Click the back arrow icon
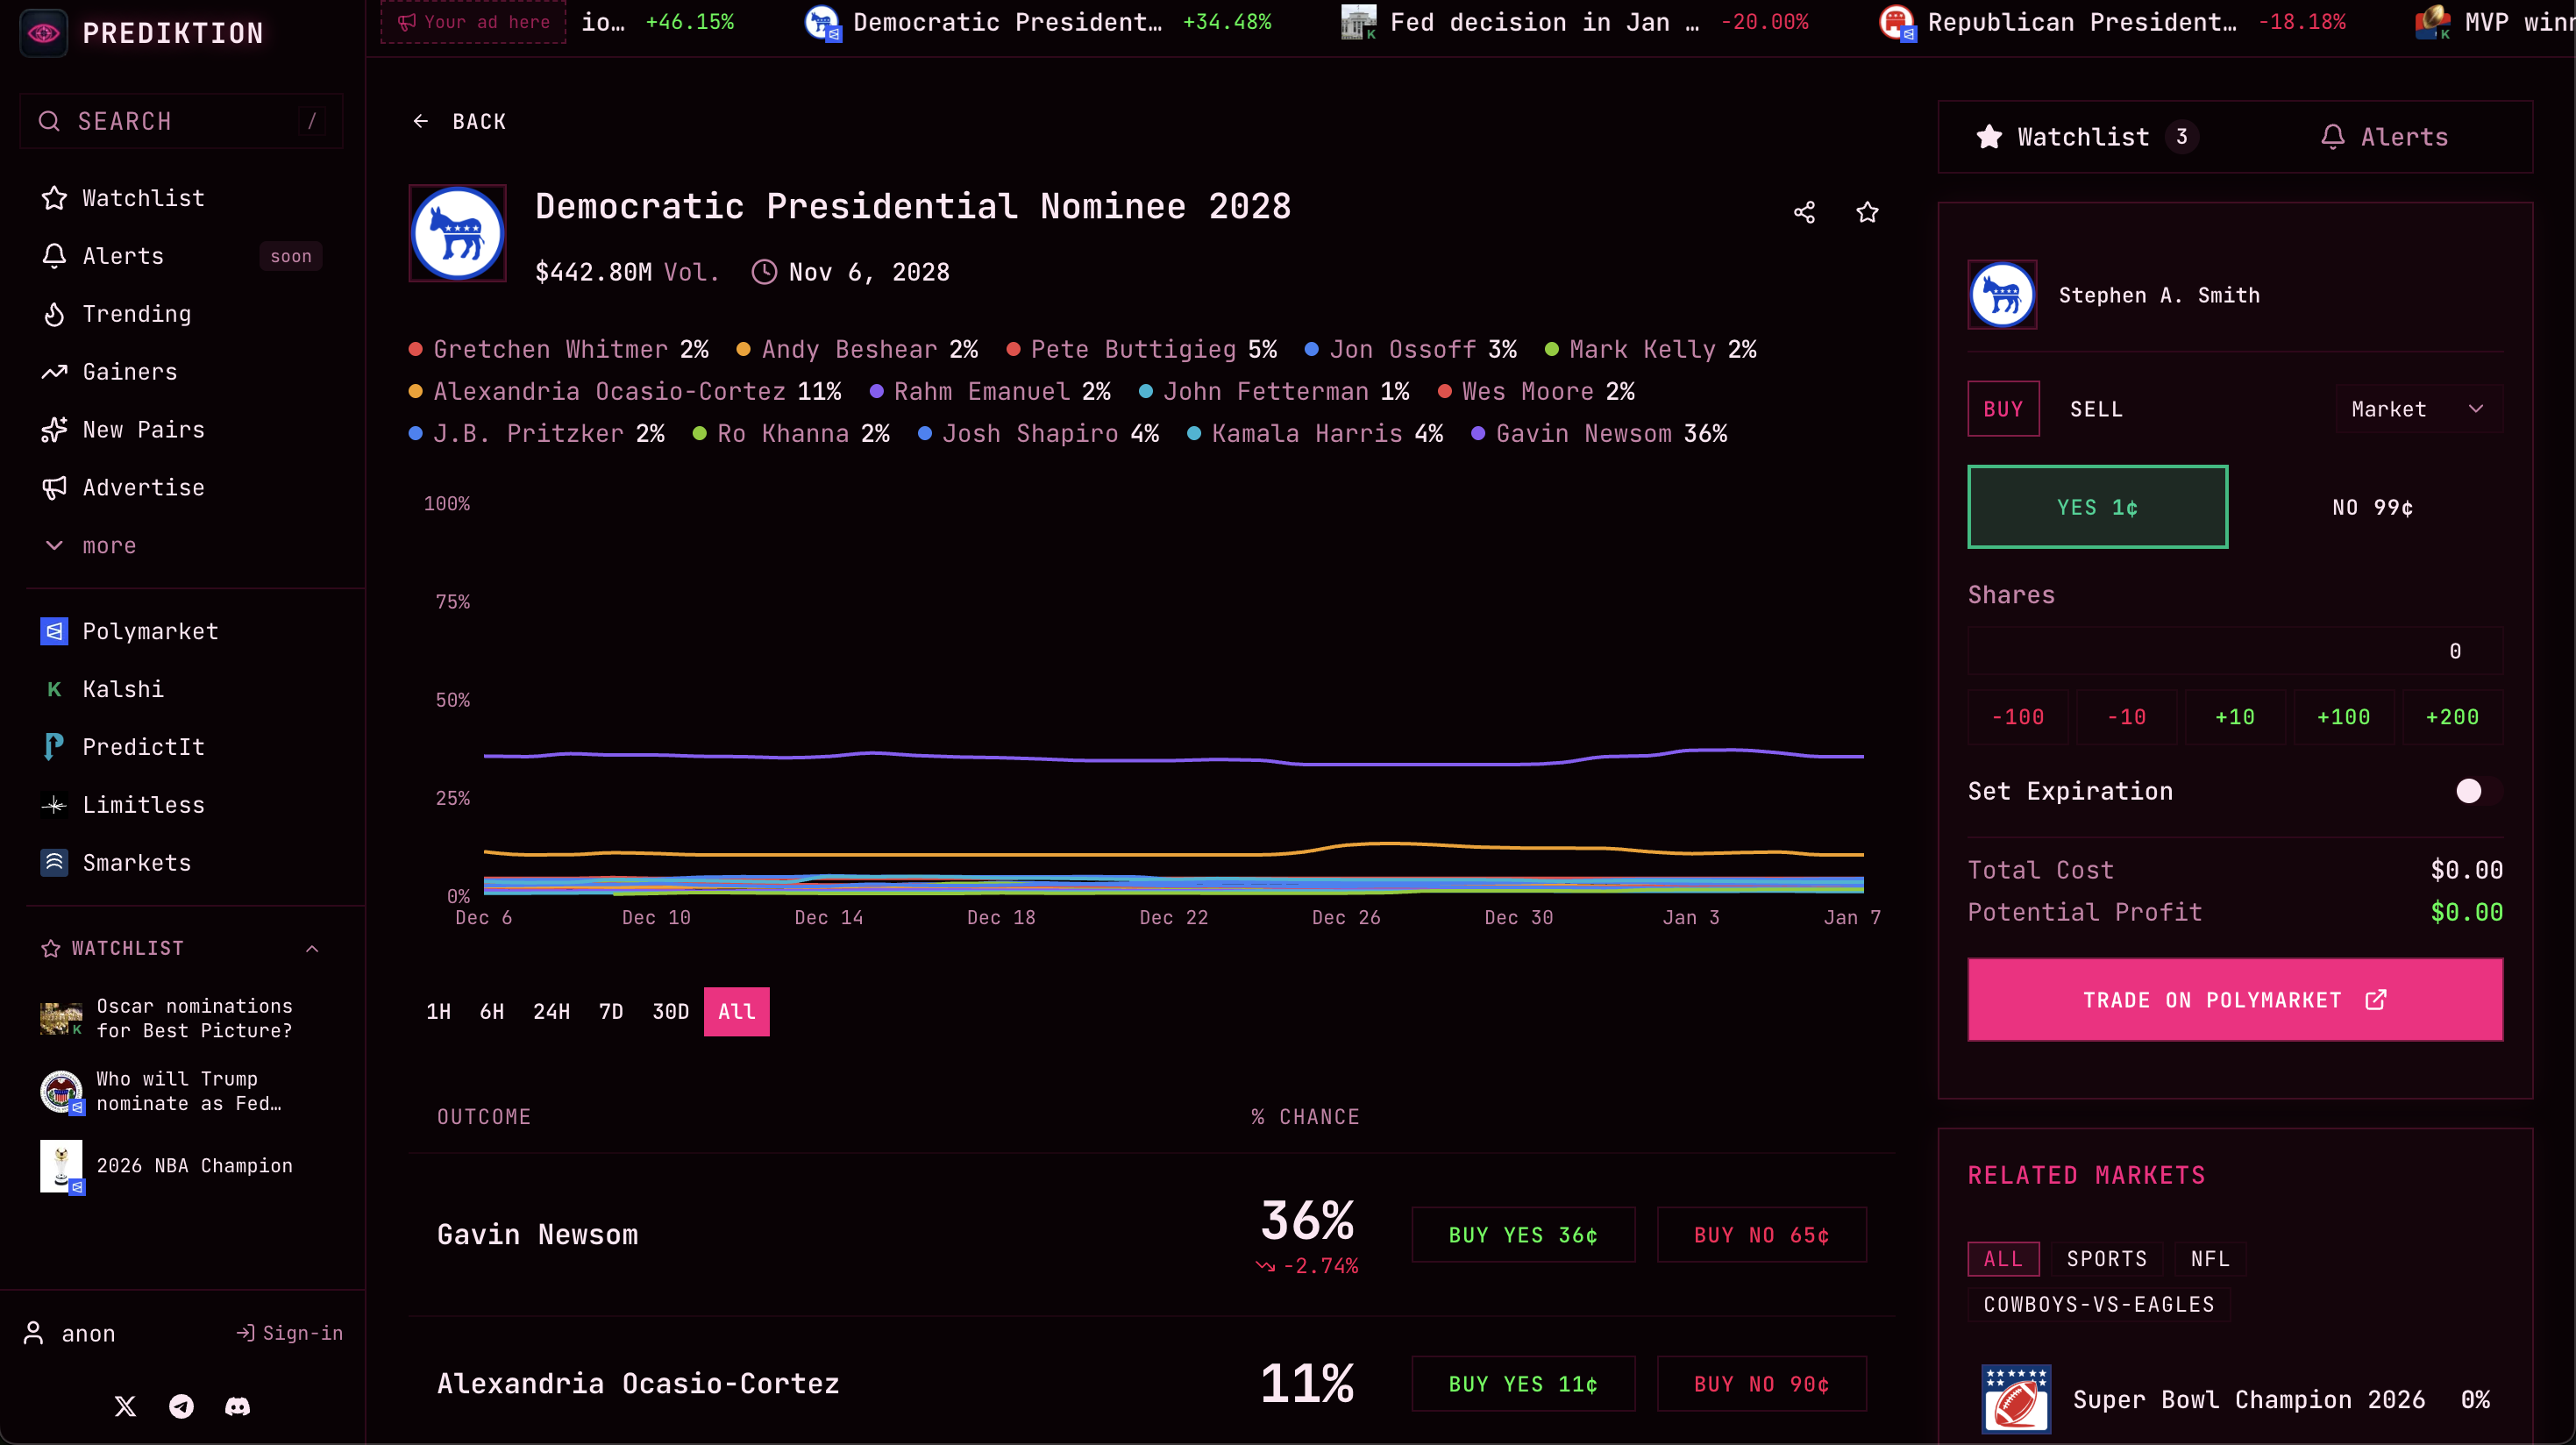Screen dimensions: 2576x1445 (420, 121)
